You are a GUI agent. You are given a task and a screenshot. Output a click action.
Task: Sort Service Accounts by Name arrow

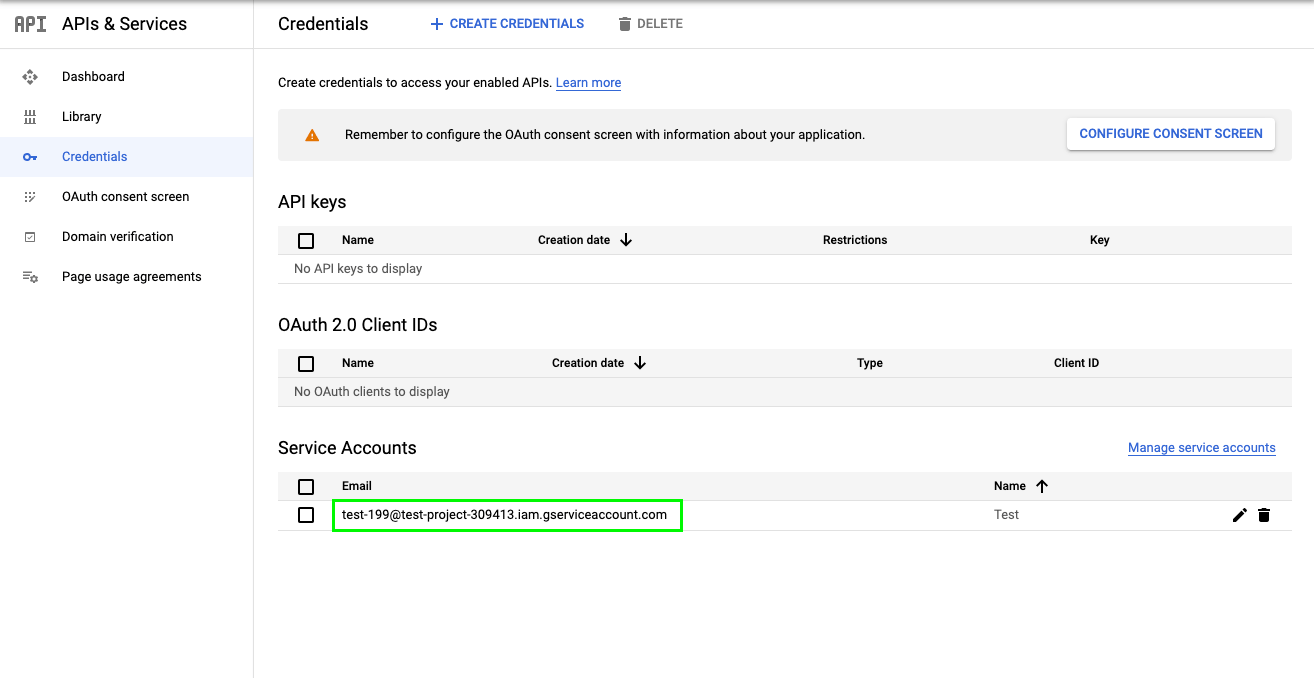[1042, 486]
